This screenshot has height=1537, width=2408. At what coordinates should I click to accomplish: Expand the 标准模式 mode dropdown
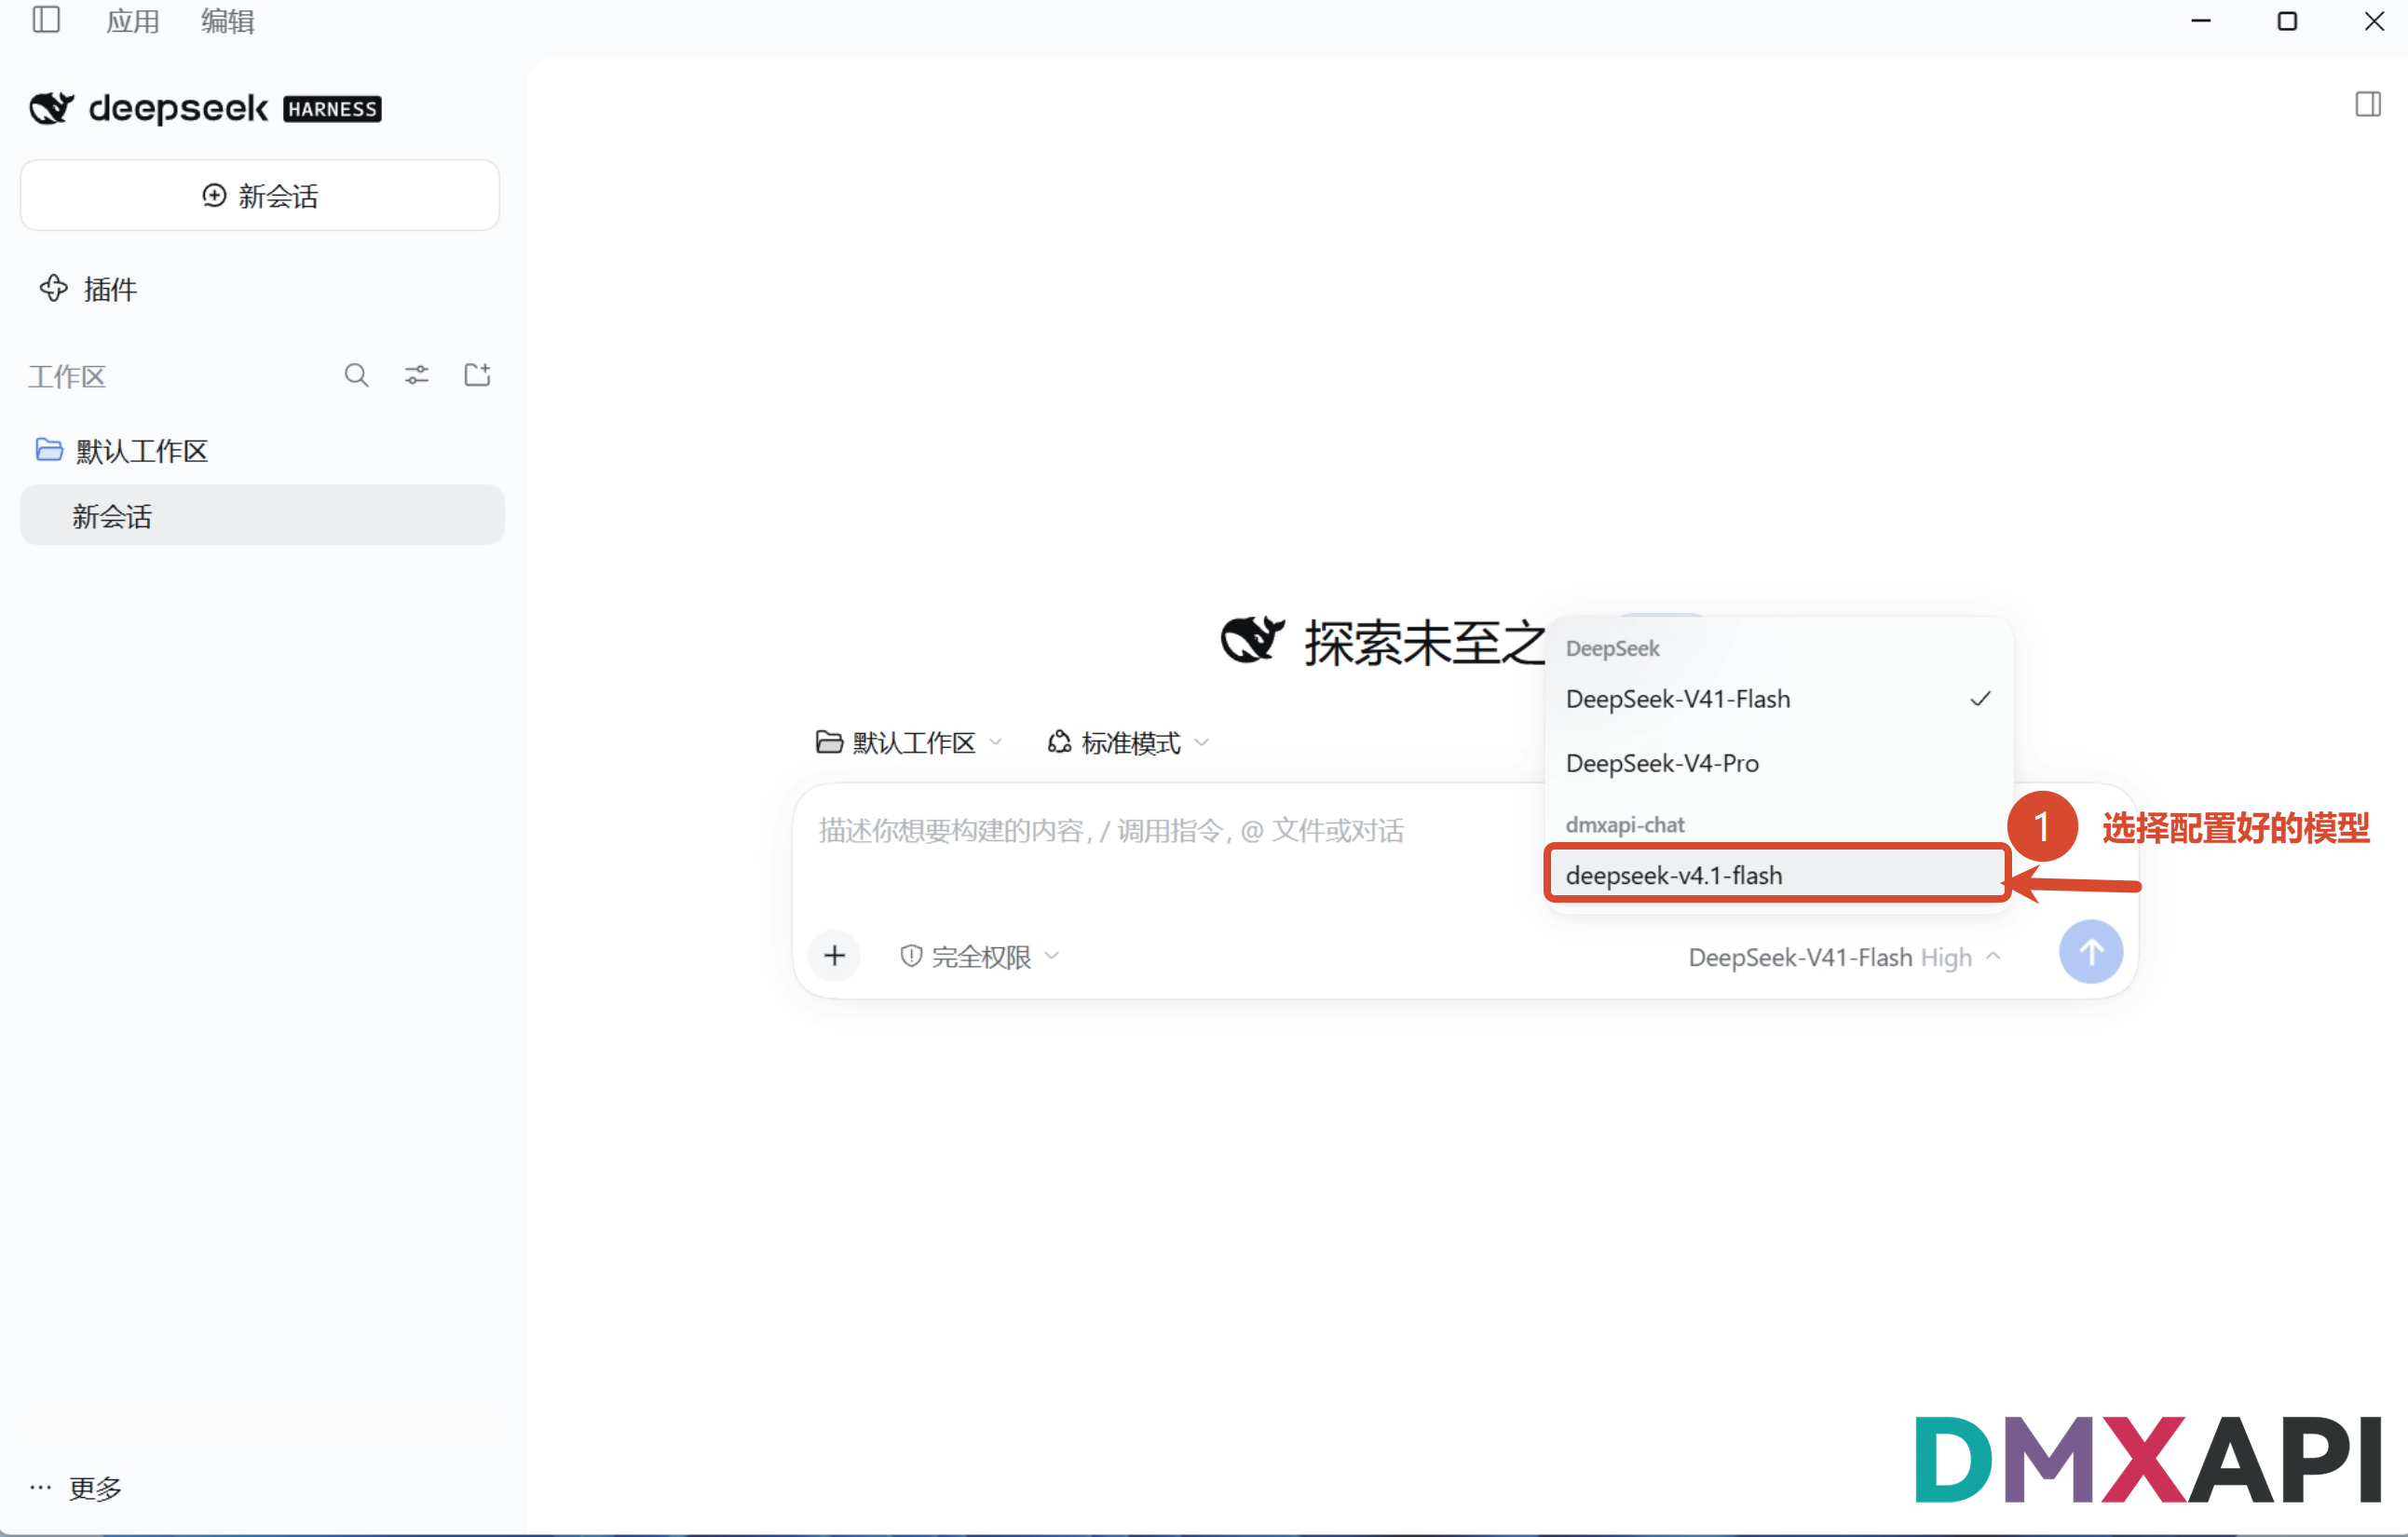[x=1128, y=743]
